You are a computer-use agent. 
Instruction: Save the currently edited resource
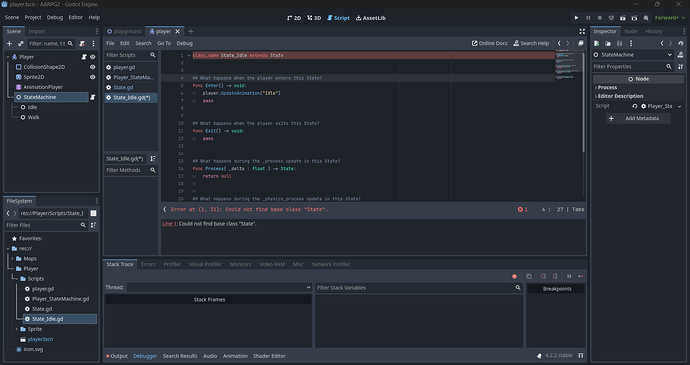pos(619,43)
